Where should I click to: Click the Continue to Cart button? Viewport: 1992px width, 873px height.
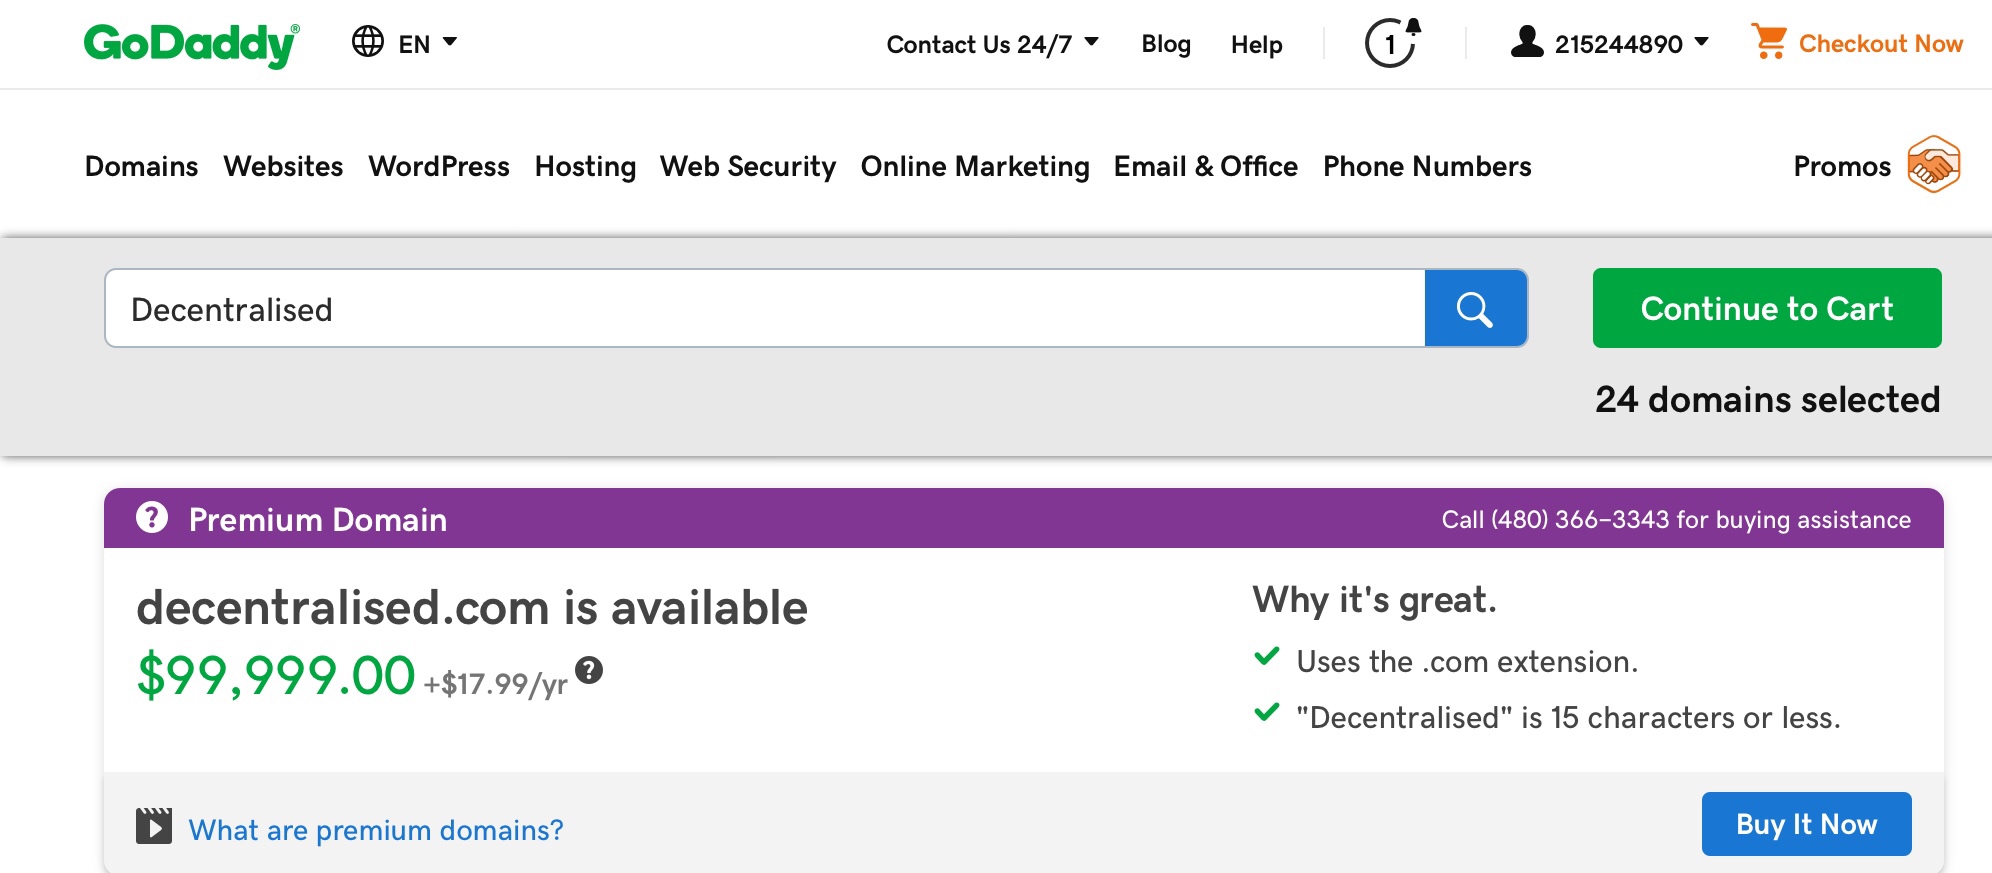click(1767, 308)
